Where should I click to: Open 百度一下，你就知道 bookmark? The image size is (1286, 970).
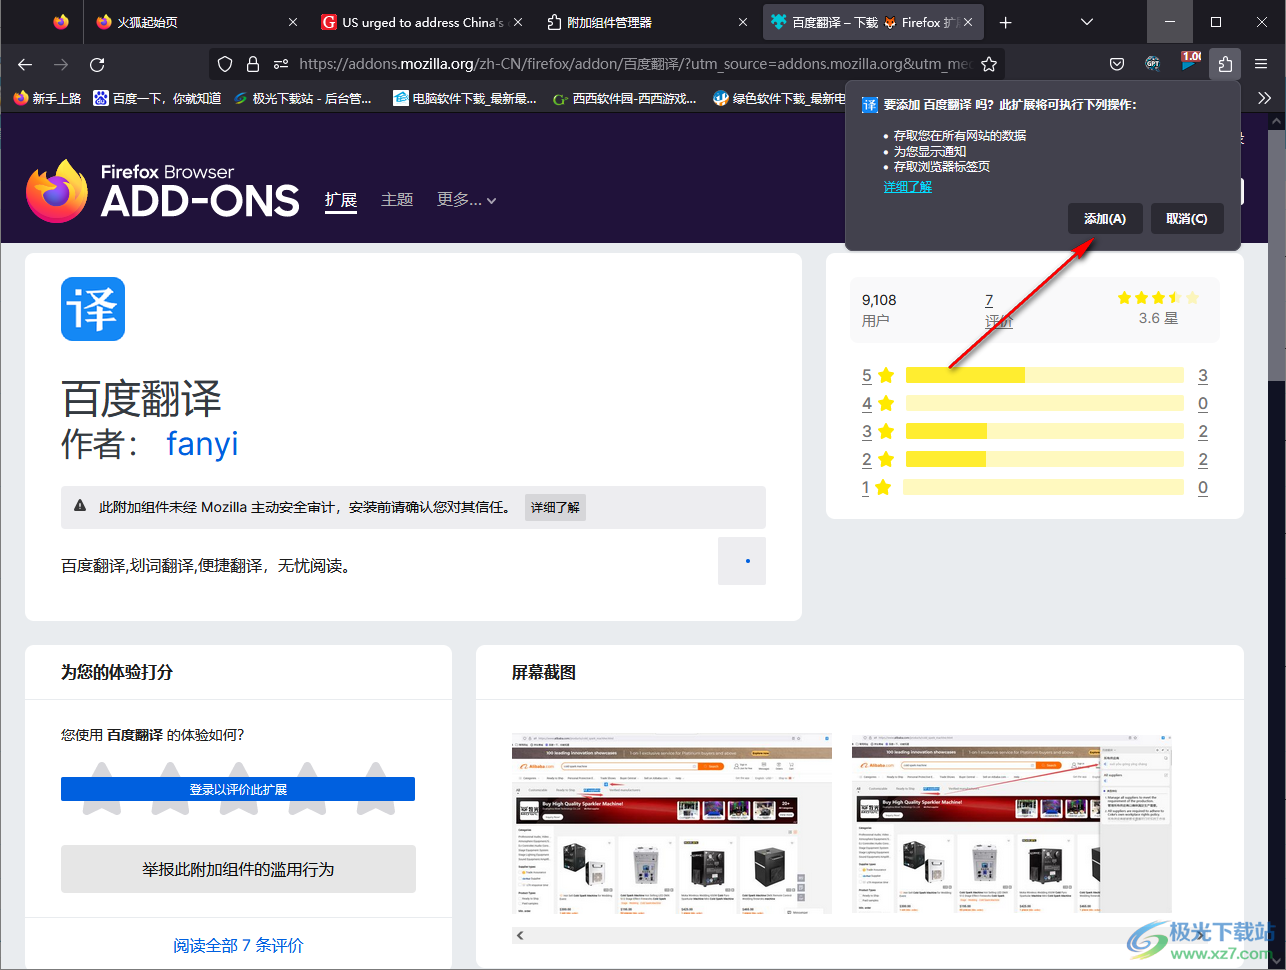(x=157, y=98)
